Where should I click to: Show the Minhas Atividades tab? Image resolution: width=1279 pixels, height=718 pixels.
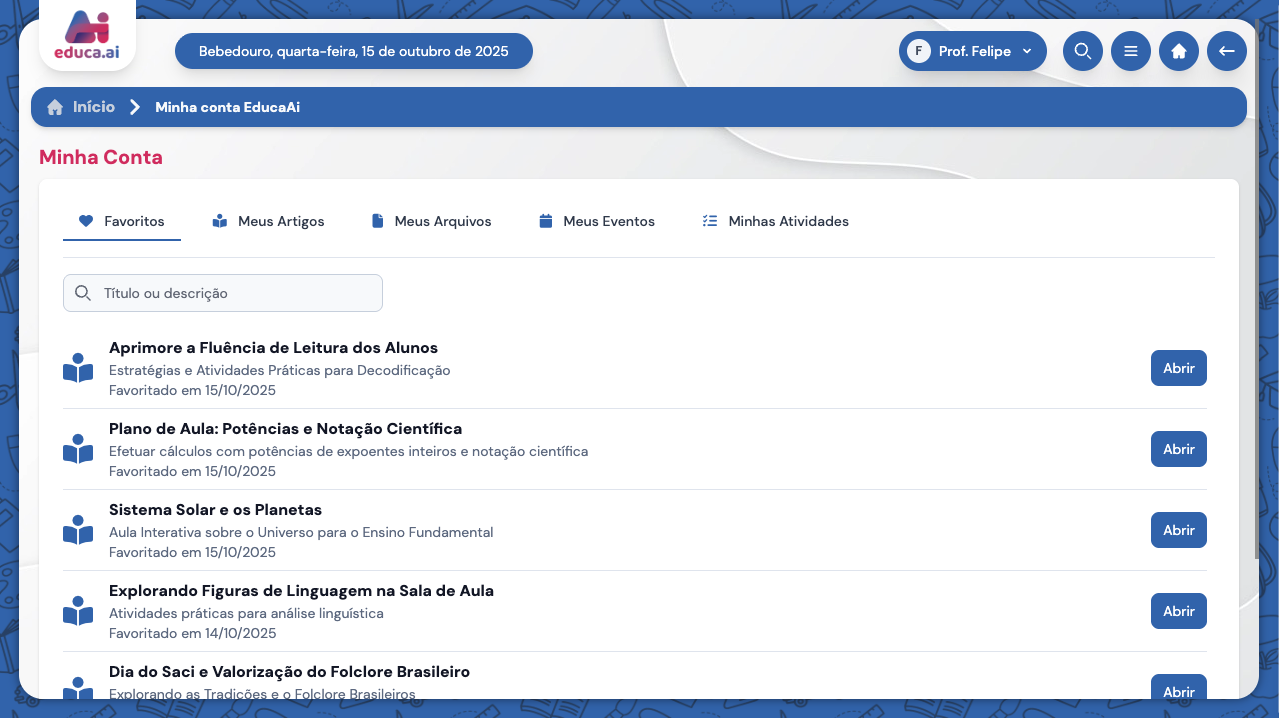tap(775, 221)
